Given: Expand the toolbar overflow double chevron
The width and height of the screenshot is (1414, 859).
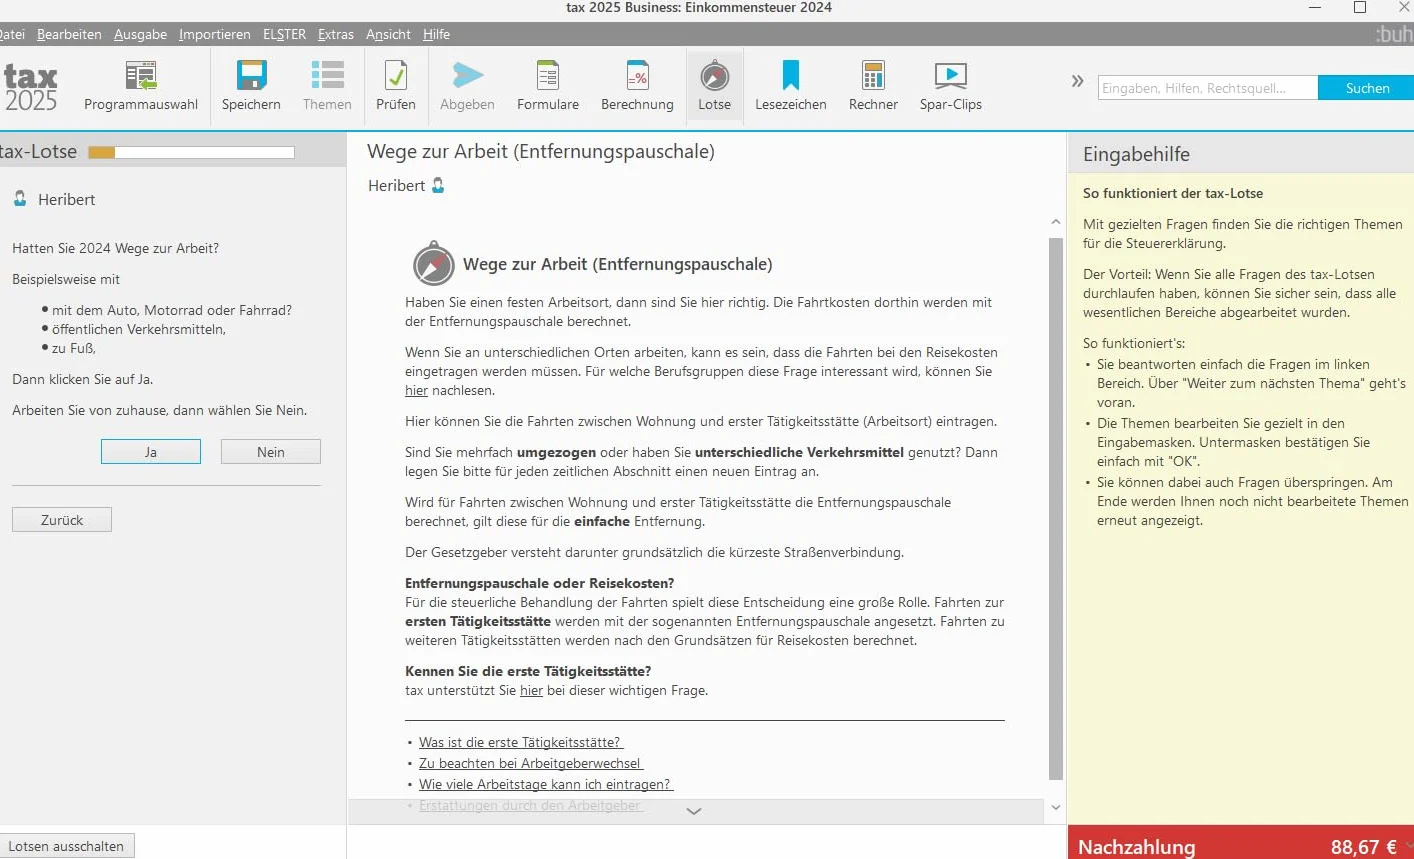Looking at the screenshot, I should tap(1077, 81).
